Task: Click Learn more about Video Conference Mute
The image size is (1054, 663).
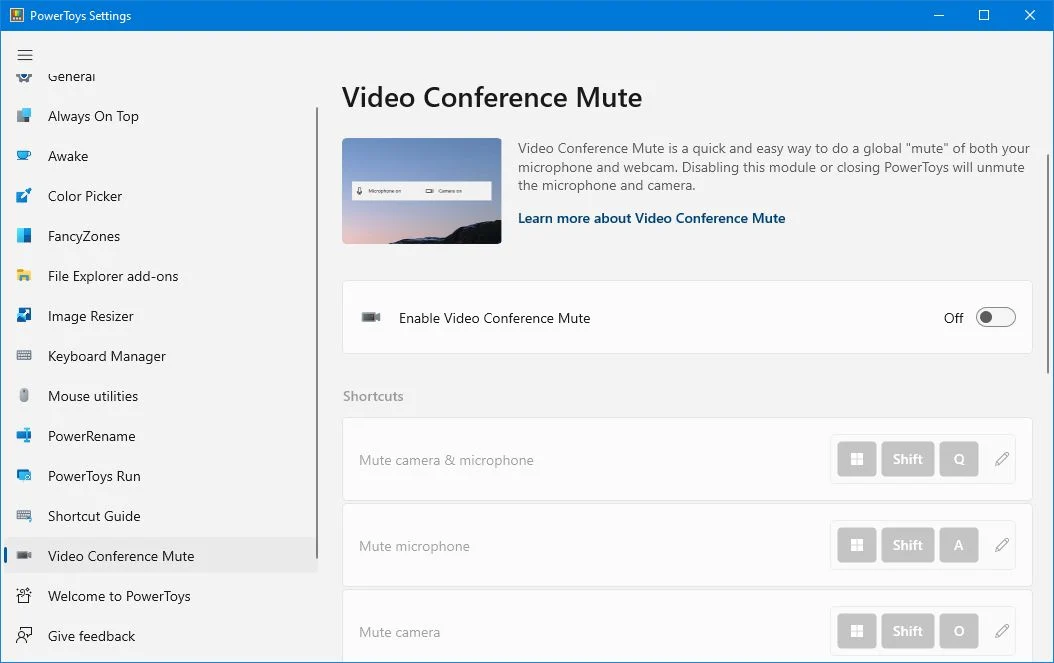Action: coord(651,218)
